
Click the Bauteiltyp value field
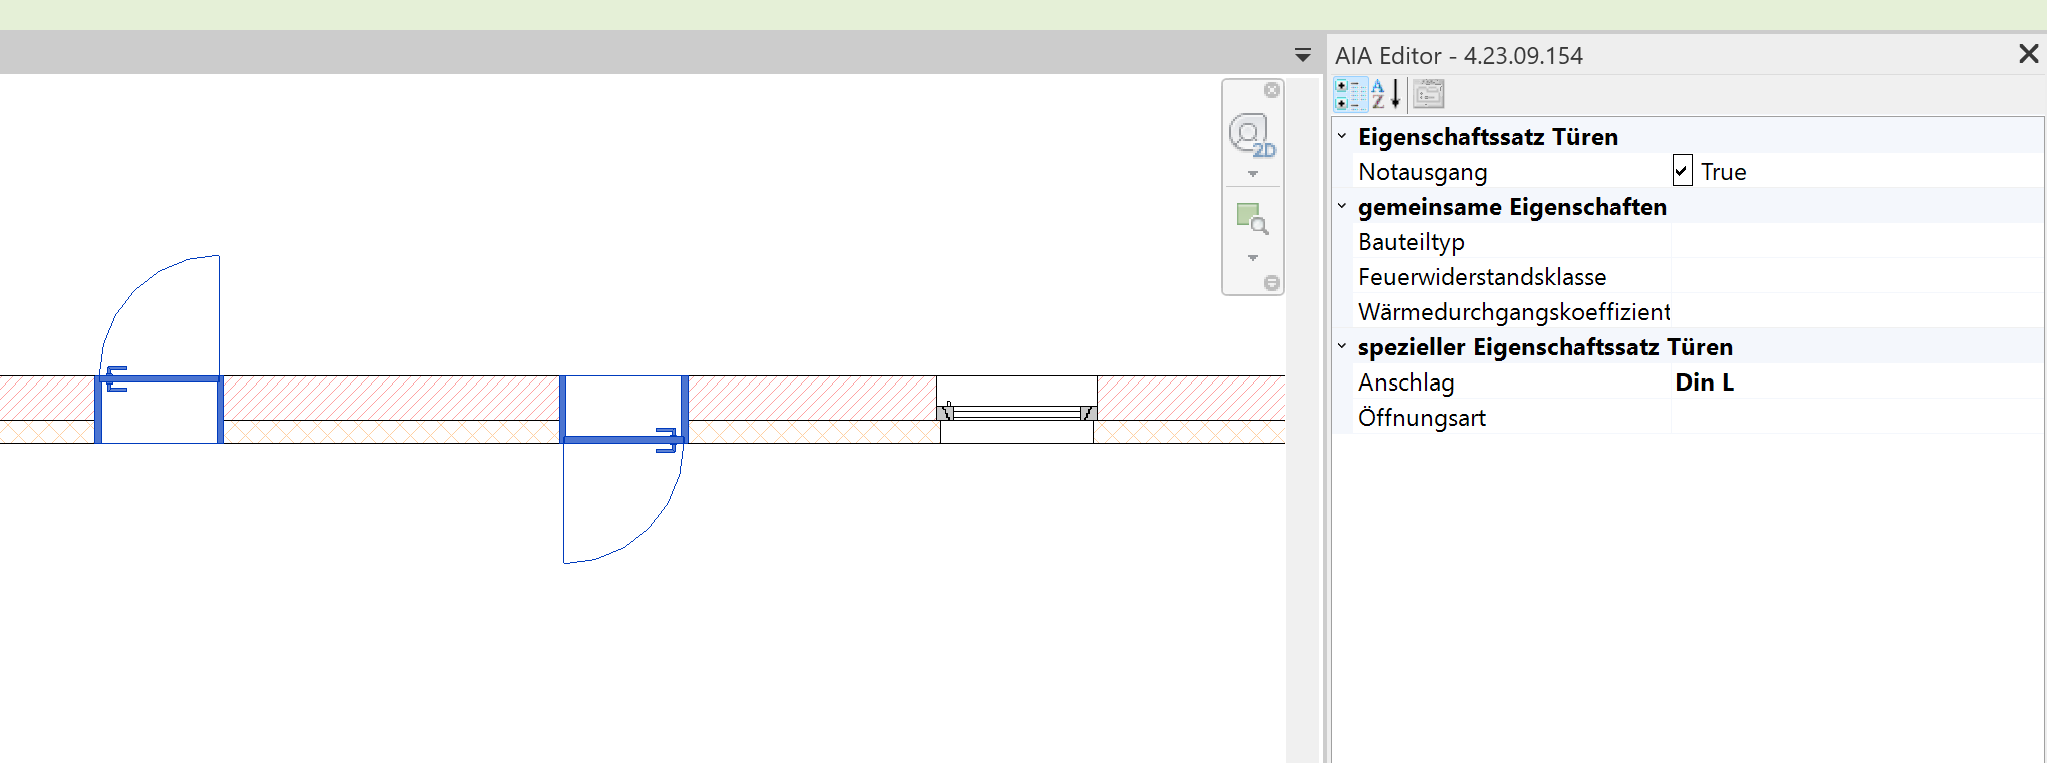pos(1856,242)
